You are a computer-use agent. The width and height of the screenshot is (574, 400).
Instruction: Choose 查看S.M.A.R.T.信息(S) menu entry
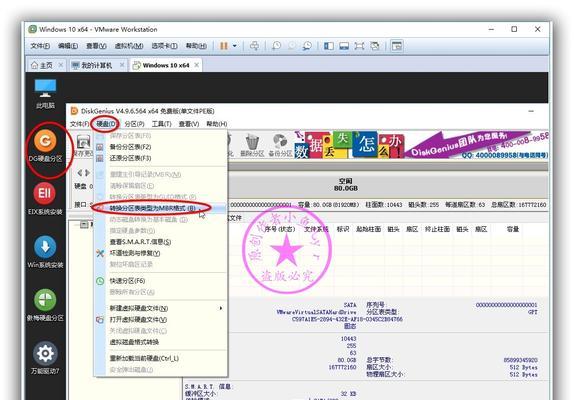(160, 242)
